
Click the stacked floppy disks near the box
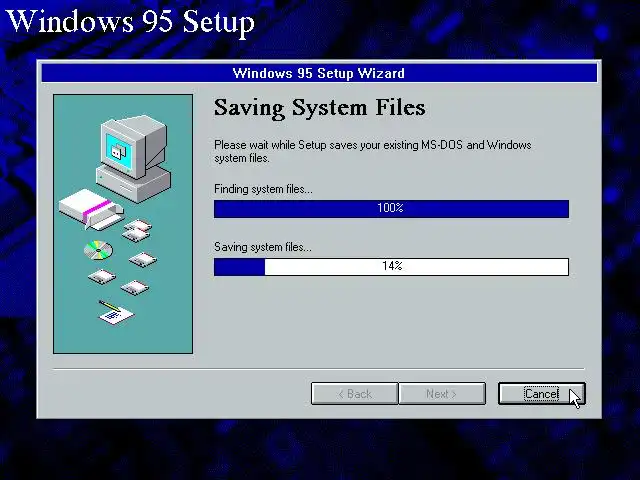click(137, 230)
